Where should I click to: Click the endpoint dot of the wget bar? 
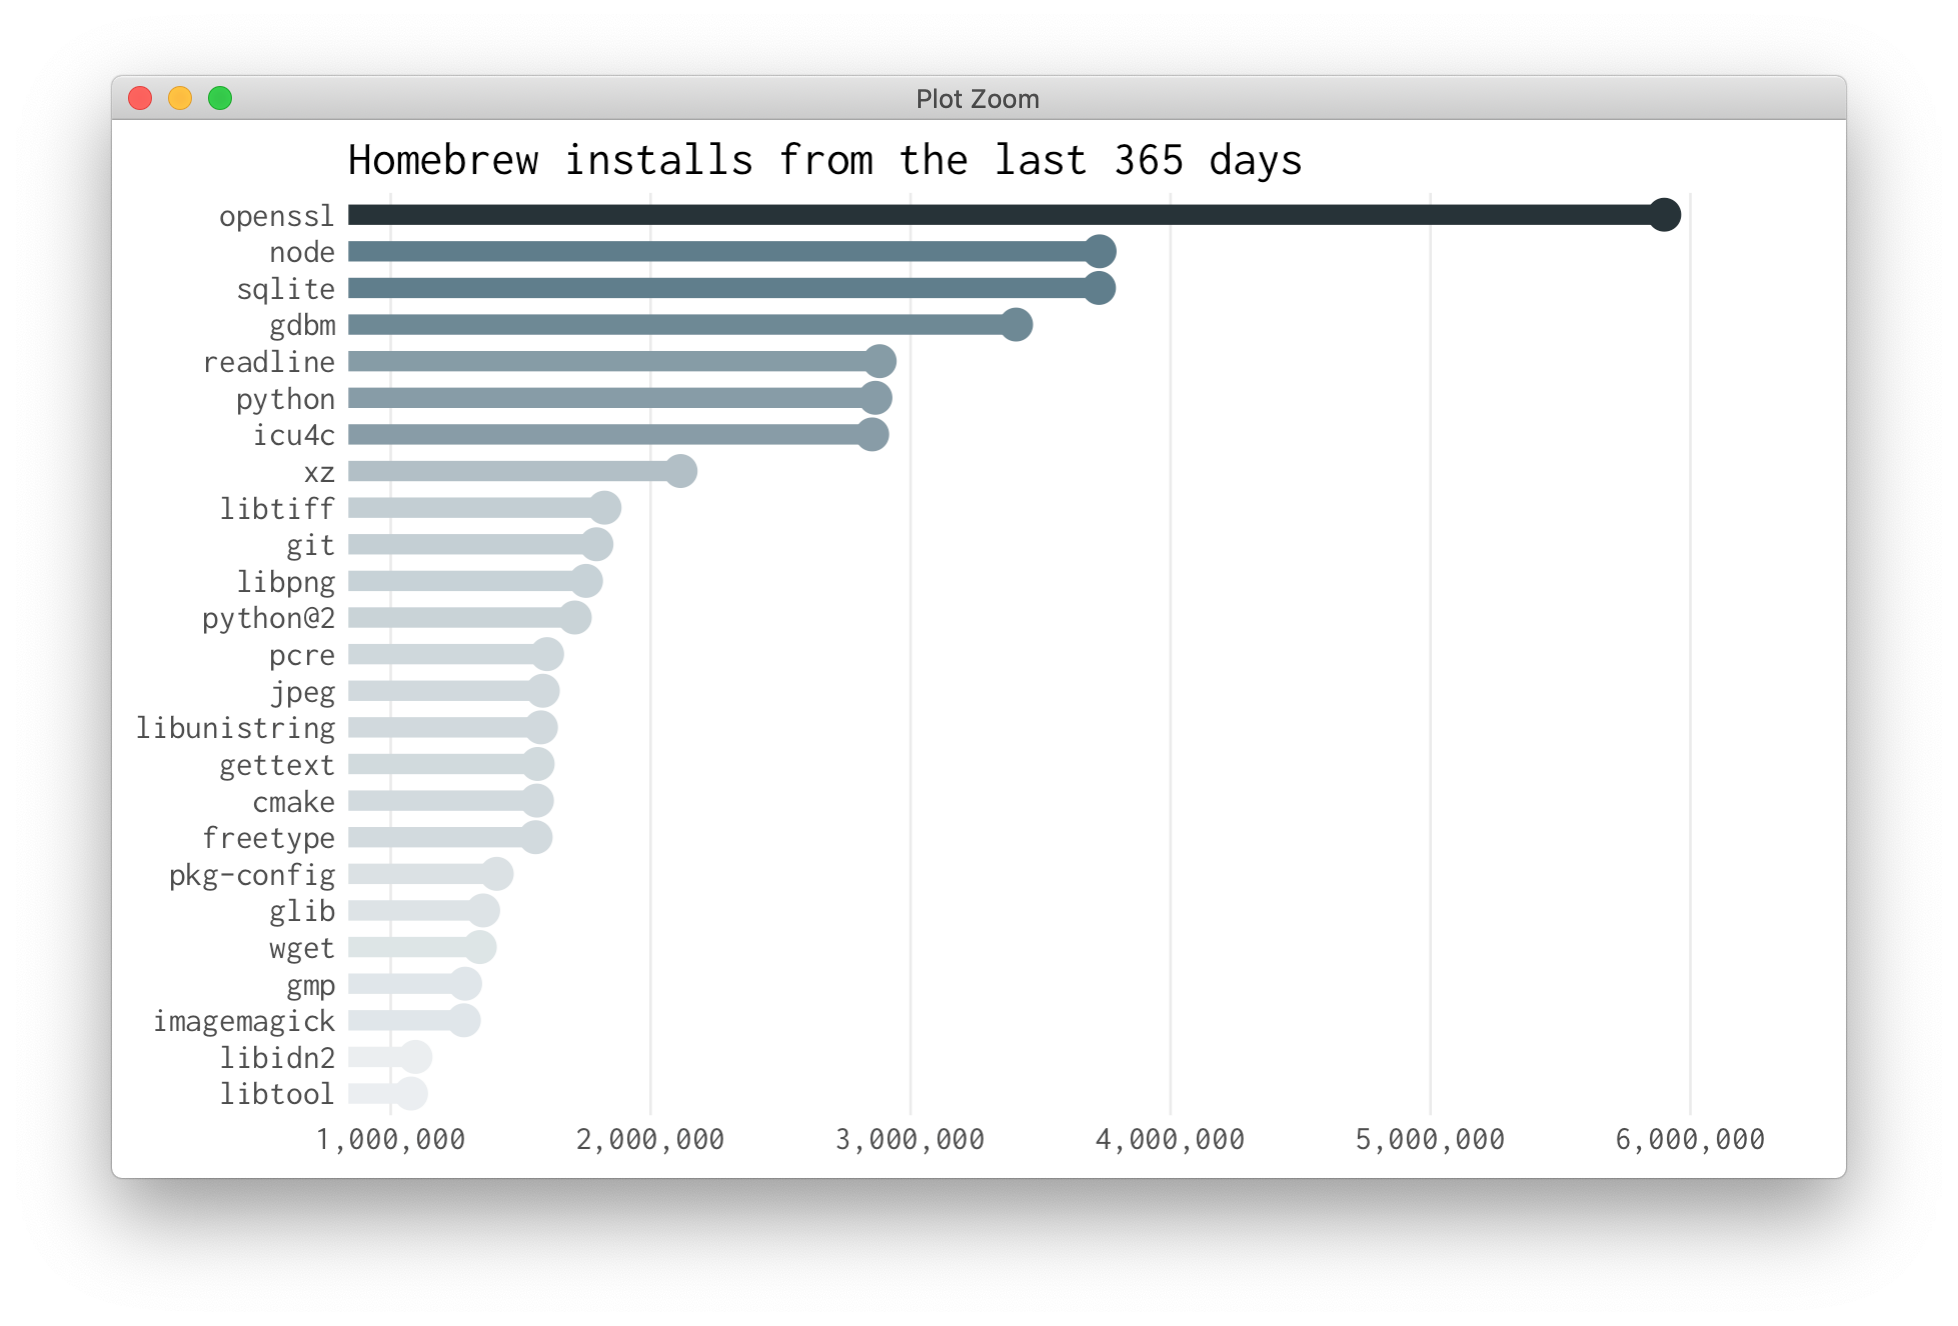(x=480, y=947)
